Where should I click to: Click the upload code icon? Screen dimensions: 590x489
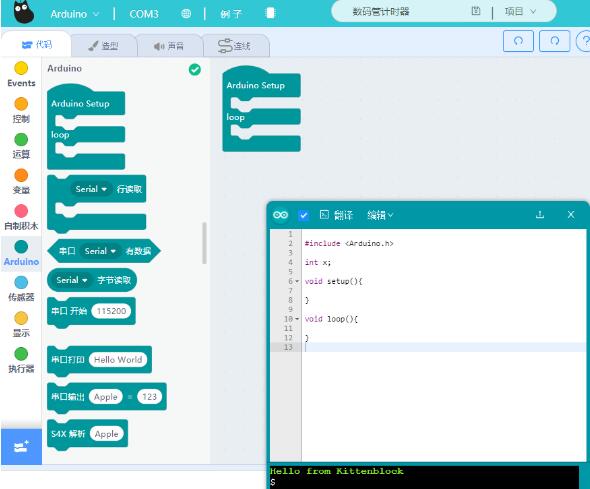click(x=540, y=215)
